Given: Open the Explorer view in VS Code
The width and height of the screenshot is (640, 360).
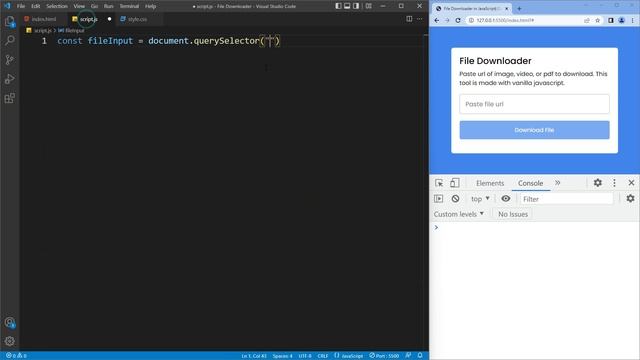Looking at the screenshot, I should 9,21.
